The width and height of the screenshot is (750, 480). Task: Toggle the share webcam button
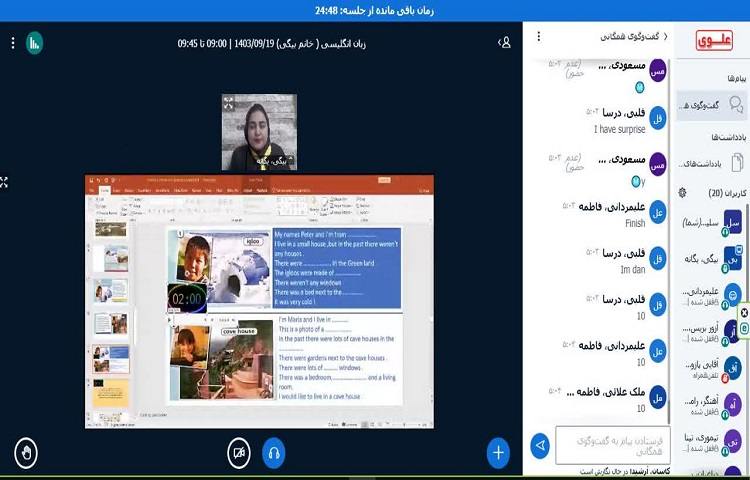[239, 452]
